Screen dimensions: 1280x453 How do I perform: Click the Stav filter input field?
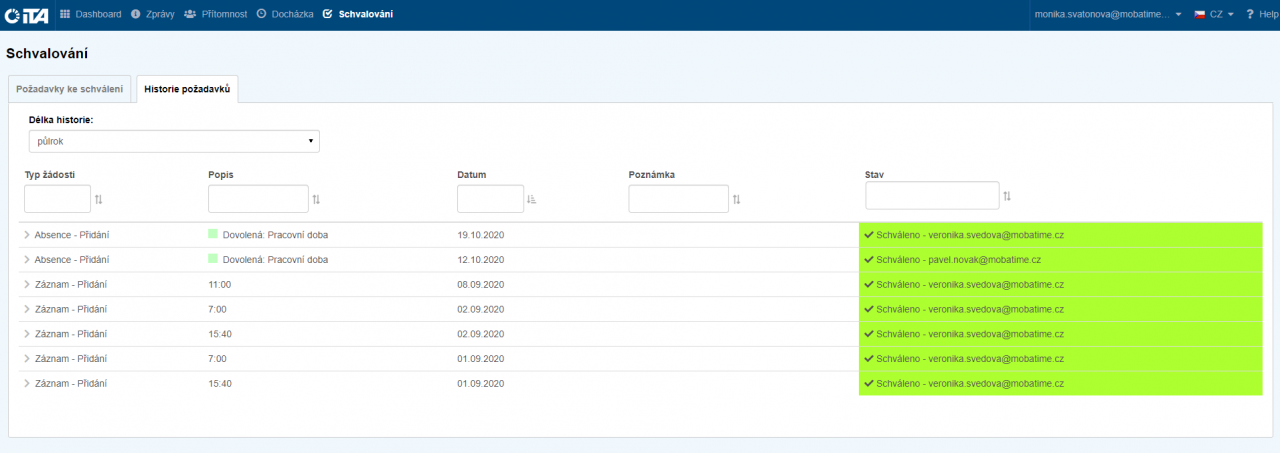pos(931,195)
